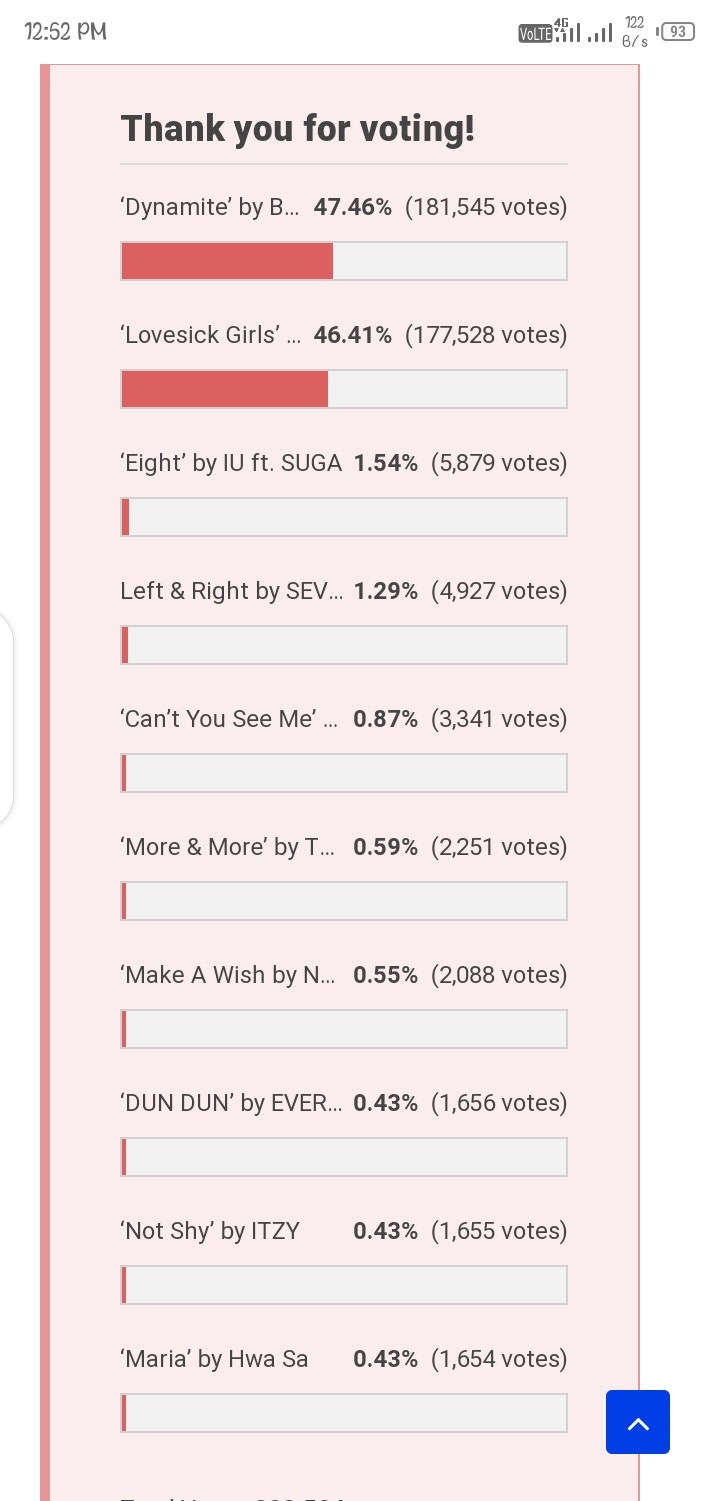Select the 'Not Shy' by ITZY option

(209, 1231)
